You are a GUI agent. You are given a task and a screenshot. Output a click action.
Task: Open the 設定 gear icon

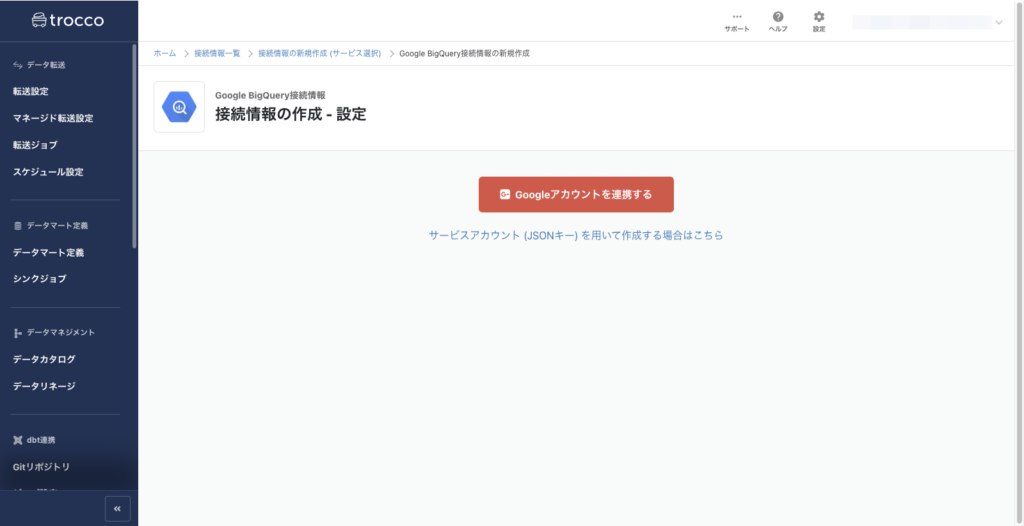[819, 21]
